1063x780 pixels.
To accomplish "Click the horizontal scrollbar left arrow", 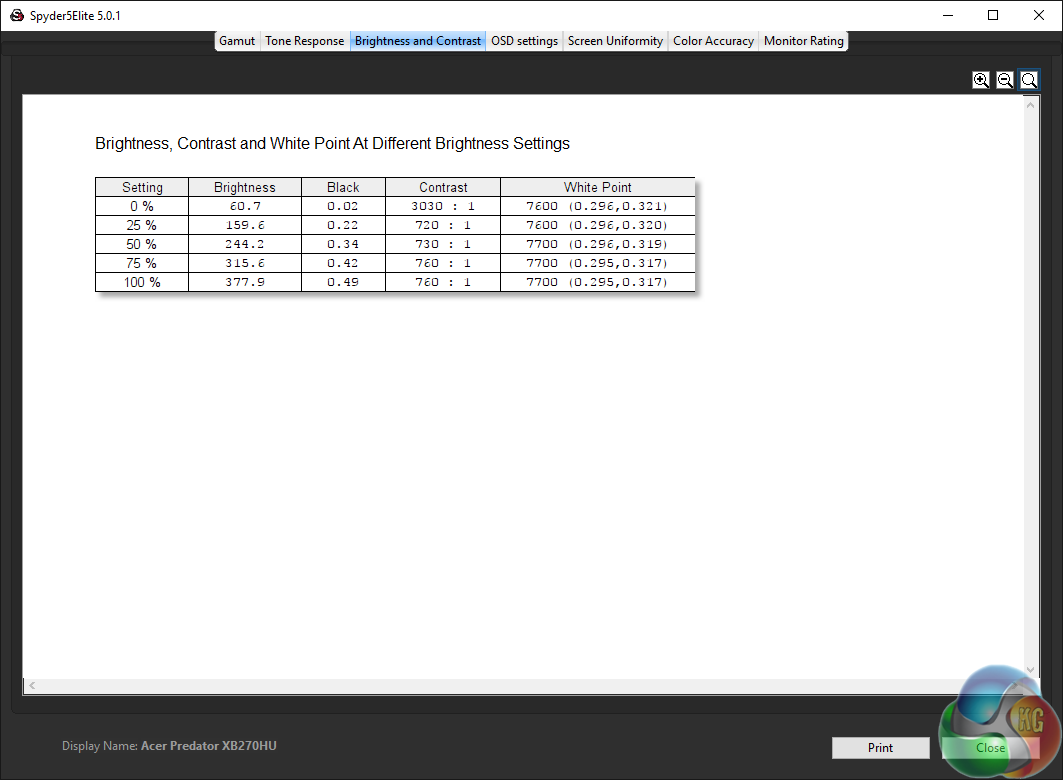I will (x=32, y=686).
